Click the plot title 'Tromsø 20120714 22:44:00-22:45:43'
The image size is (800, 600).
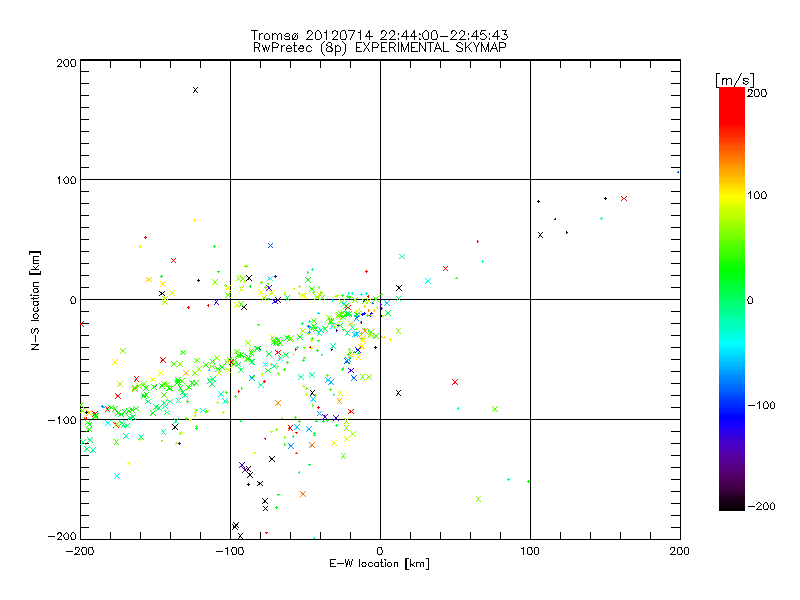click(379, 35)
